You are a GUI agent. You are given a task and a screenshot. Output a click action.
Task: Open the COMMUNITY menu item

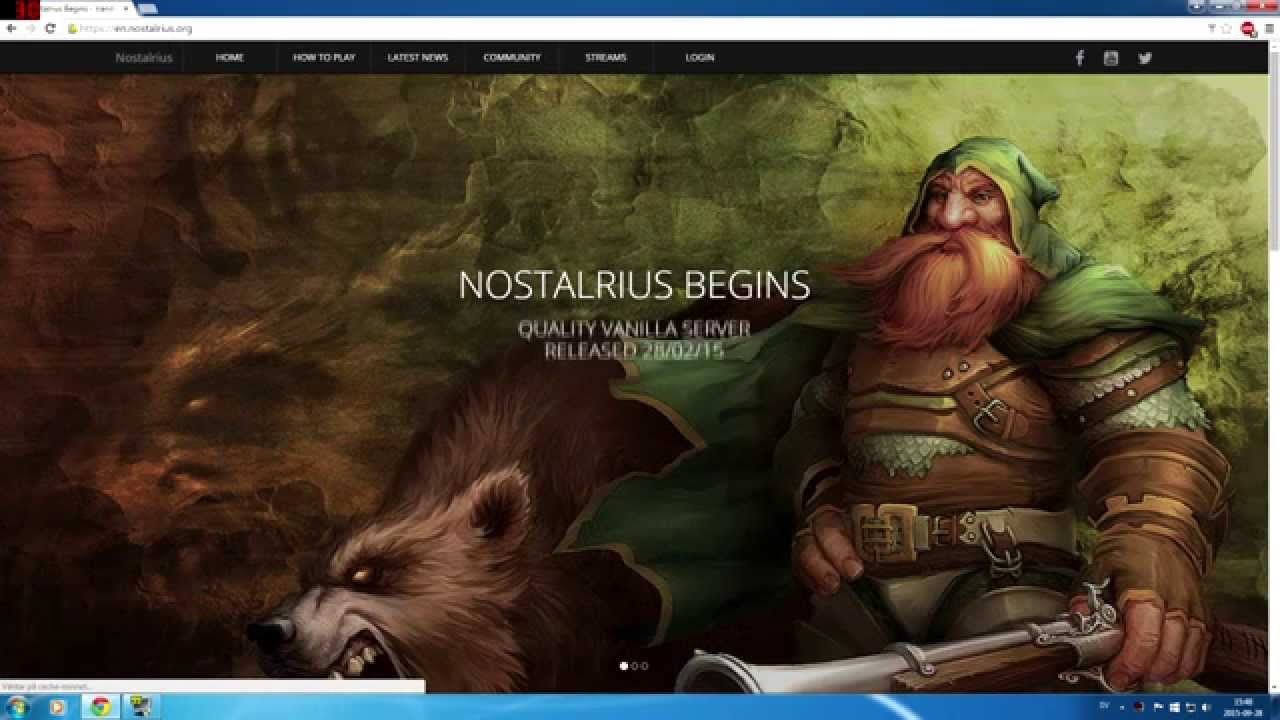pos(512,58)
